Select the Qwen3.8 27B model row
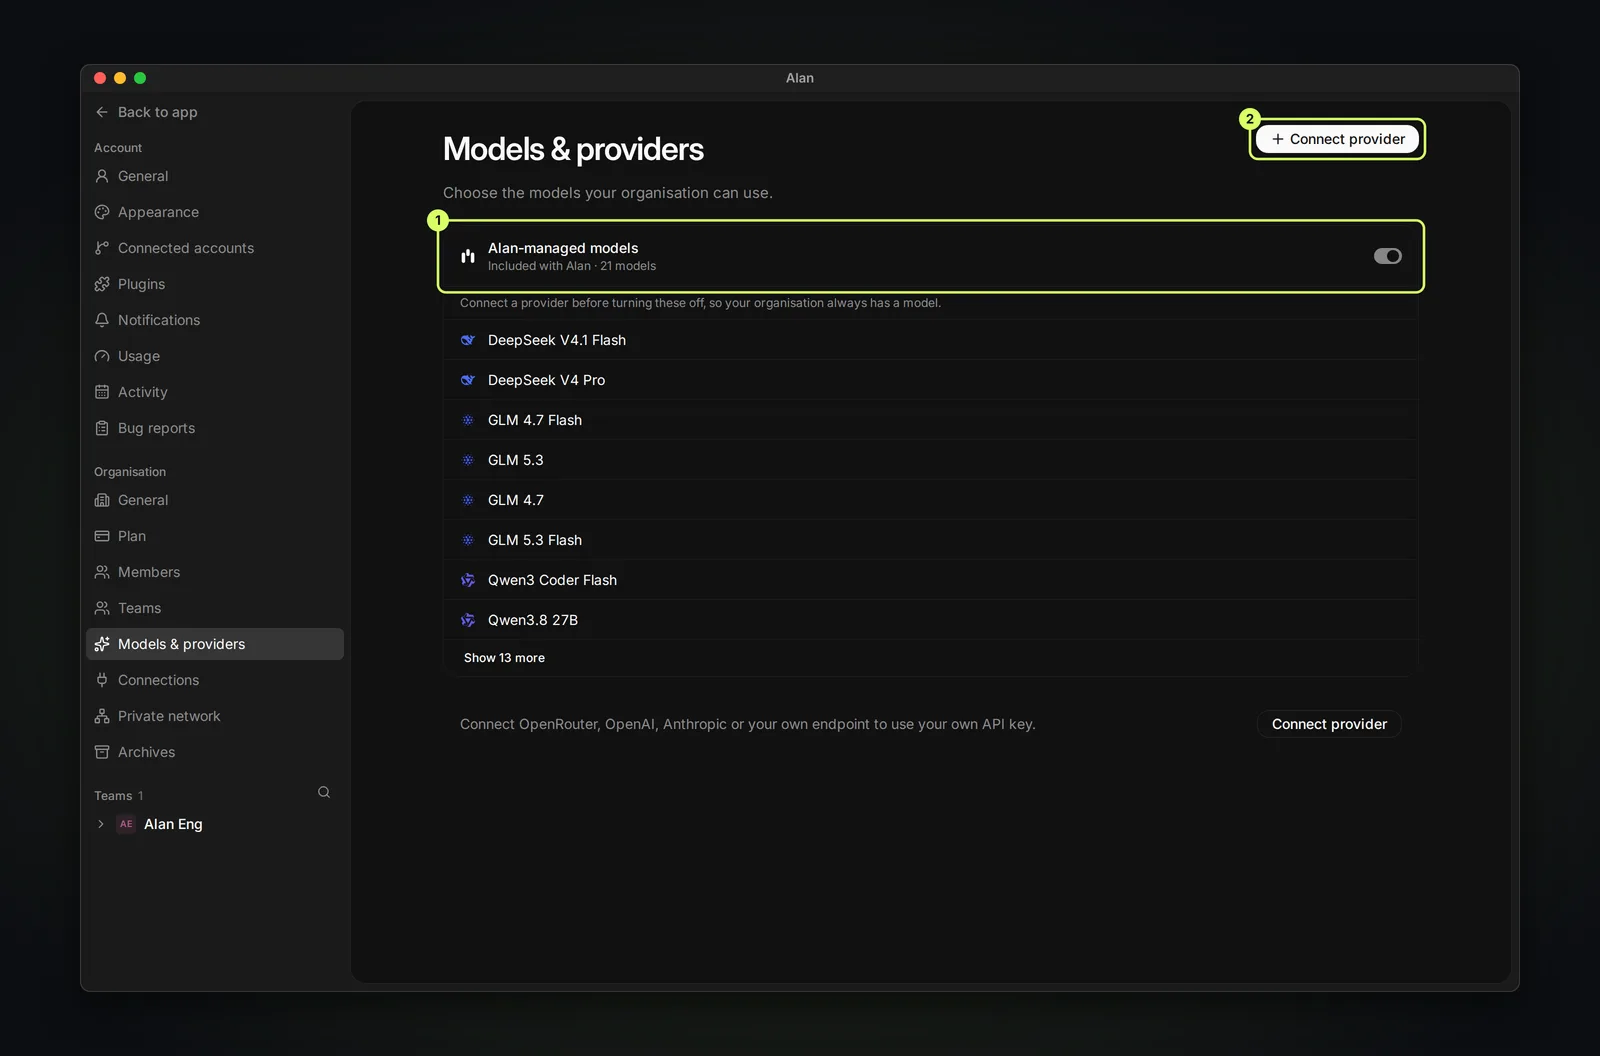This screenshot has width=1600, height=1056. 931,620
